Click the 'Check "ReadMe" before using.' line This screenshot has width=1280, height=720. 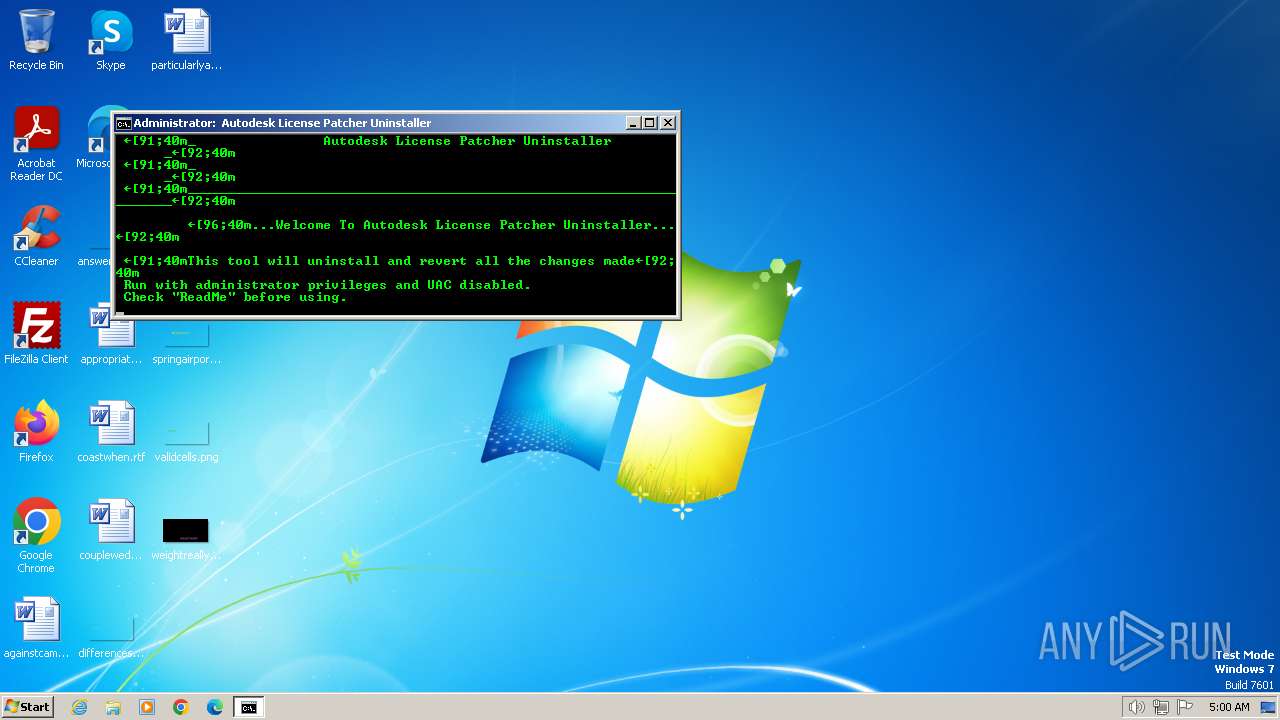(x=235, y=297)
